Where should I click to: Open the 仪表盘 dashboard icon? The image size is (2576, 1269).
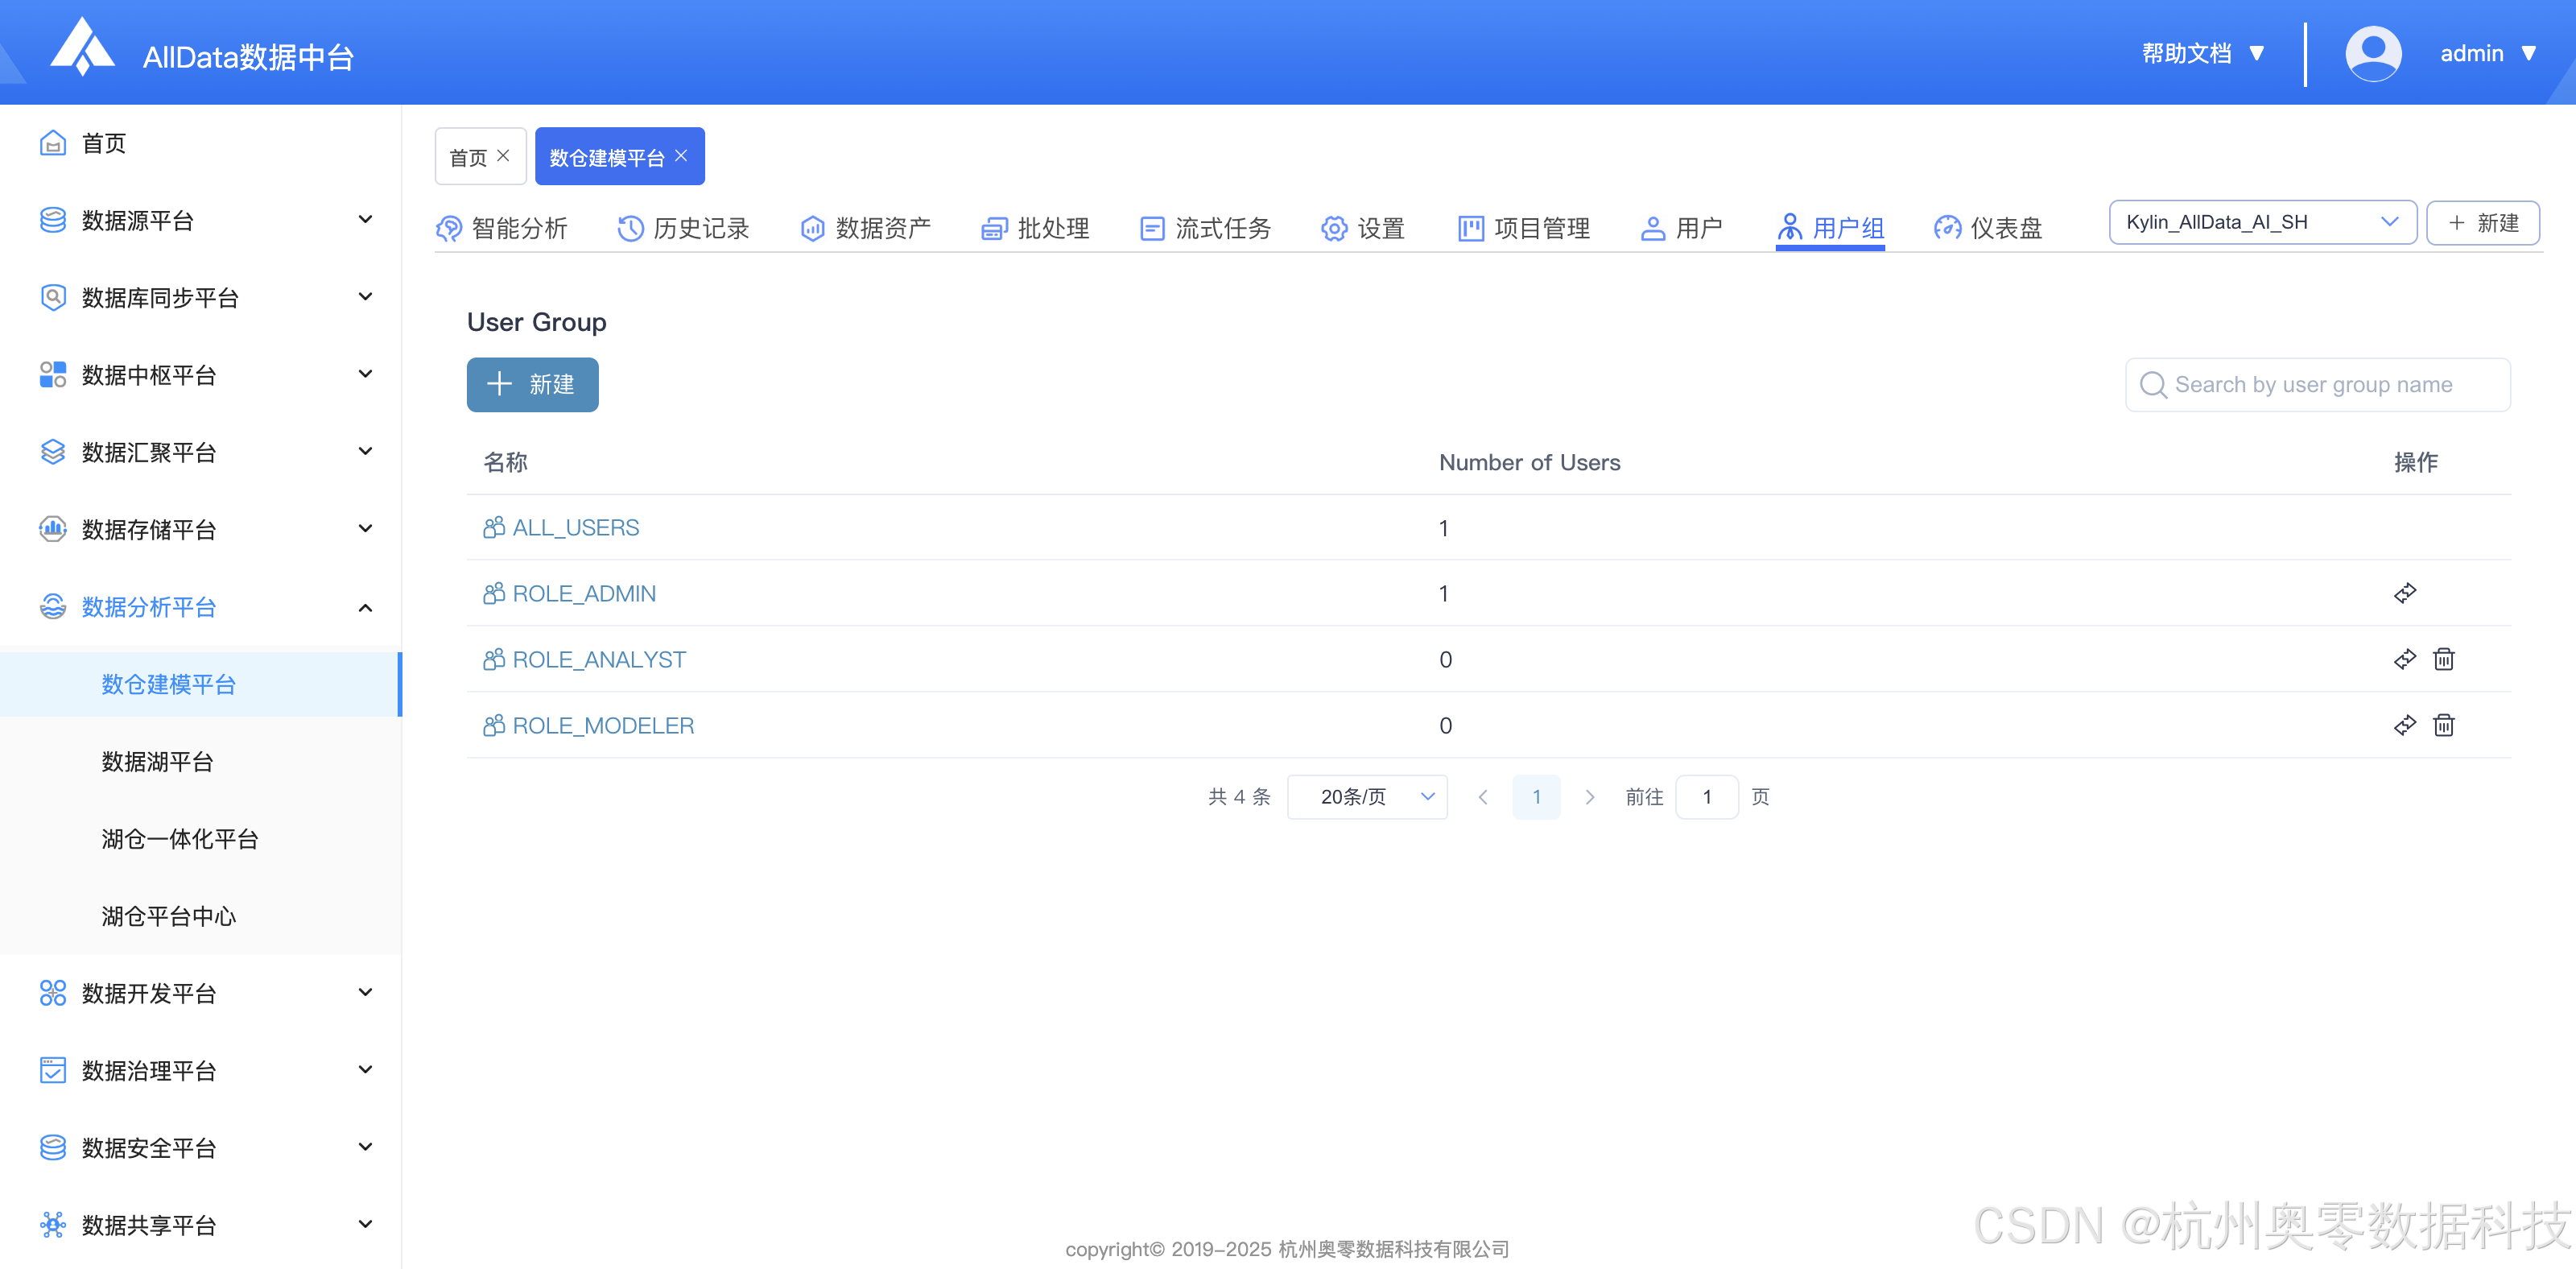(x=1947, y=228)
